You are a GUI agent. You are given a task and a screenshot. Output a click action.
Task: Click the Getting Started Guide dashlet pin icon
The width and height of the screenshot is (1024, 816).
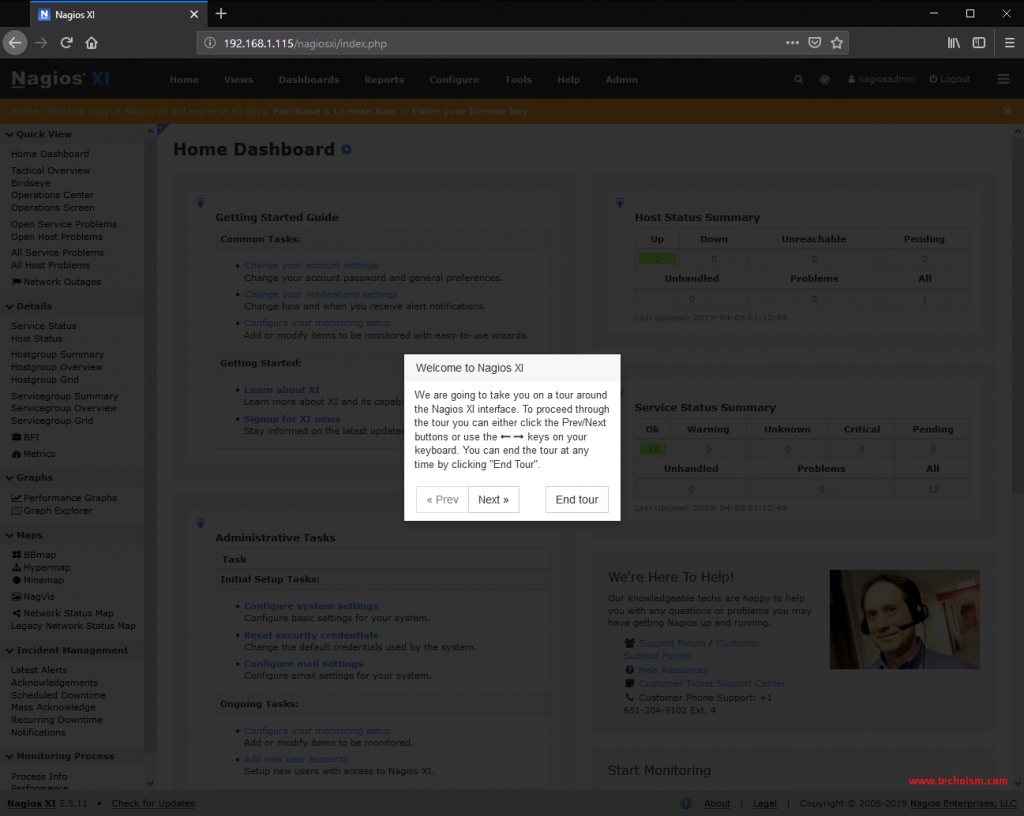click(x=200, y=203)
